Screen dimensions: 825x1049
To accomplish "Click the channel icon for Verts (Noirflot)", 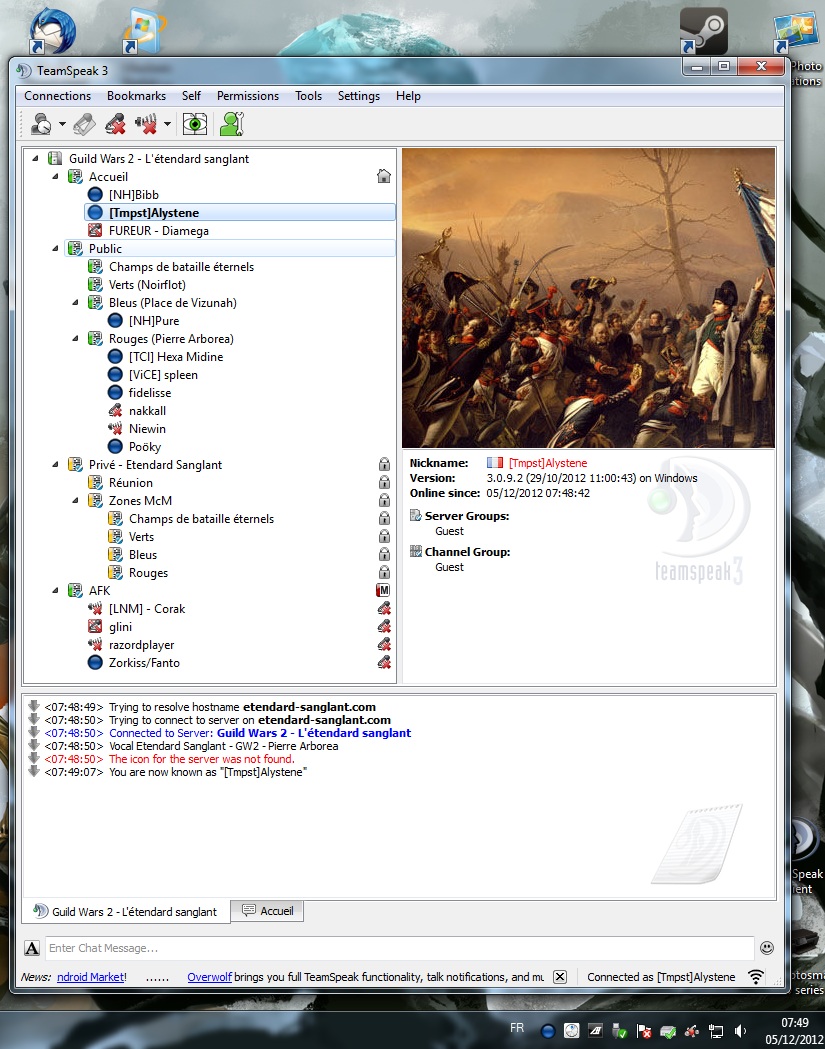I will point(95,285).
